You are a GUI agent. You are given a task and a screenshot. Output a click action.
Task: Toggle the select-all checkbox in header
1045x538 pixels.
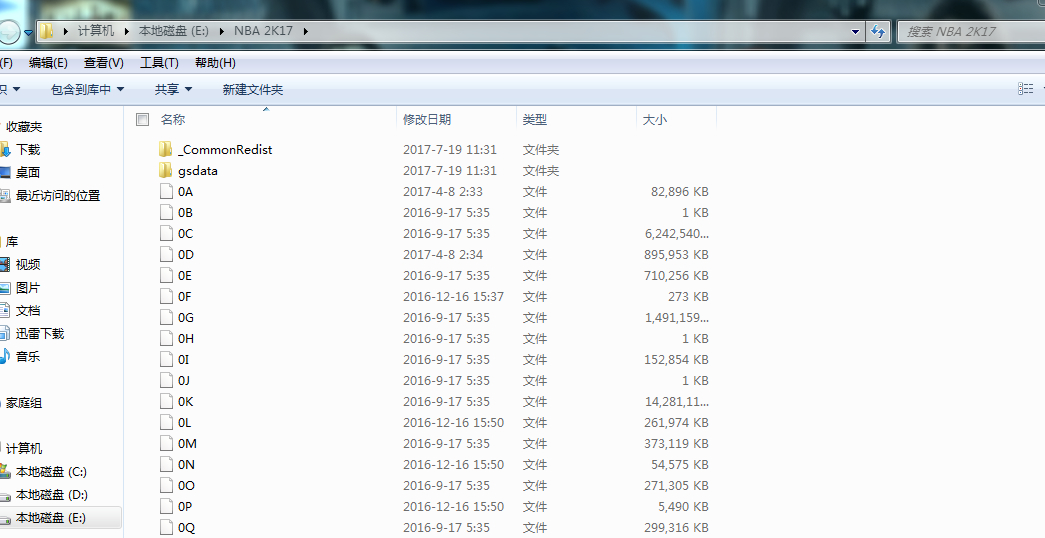pyautogui.click(x=142, y=119)
